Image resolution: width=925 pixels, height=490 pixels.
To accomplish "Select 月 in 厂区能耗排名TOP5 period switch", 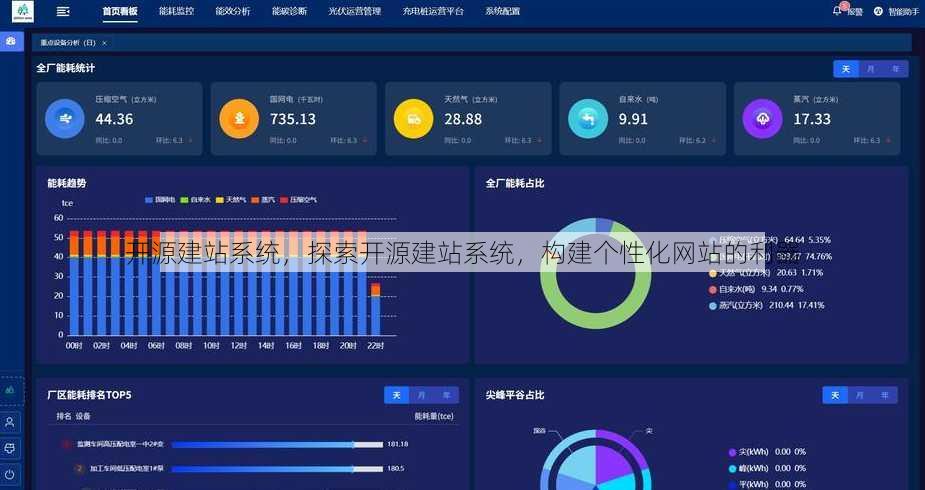I will (421, 395).
